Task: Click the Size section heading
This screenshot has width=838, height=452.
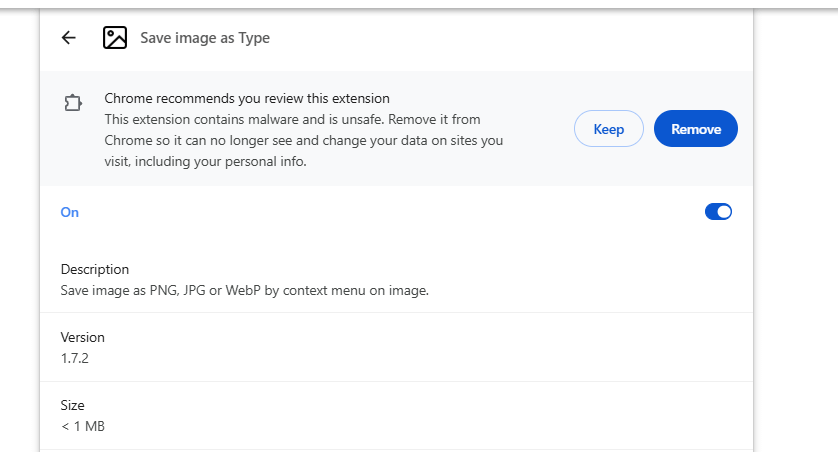Action: click(73, 405)
